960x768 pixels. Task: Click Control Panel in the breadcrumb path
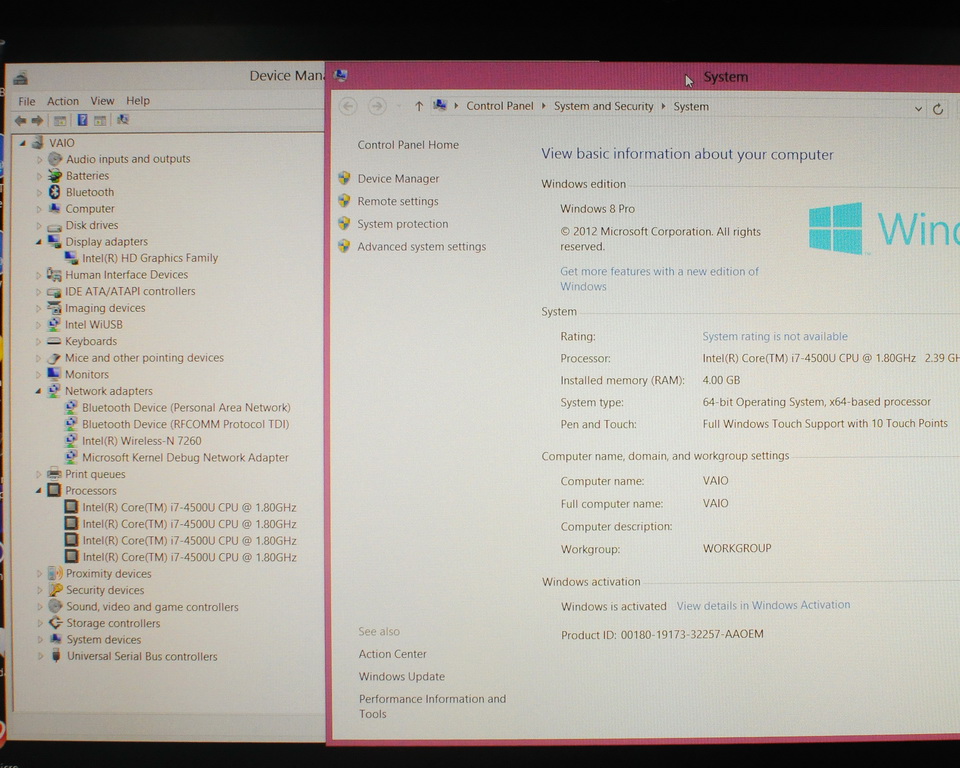pos(500,106)
